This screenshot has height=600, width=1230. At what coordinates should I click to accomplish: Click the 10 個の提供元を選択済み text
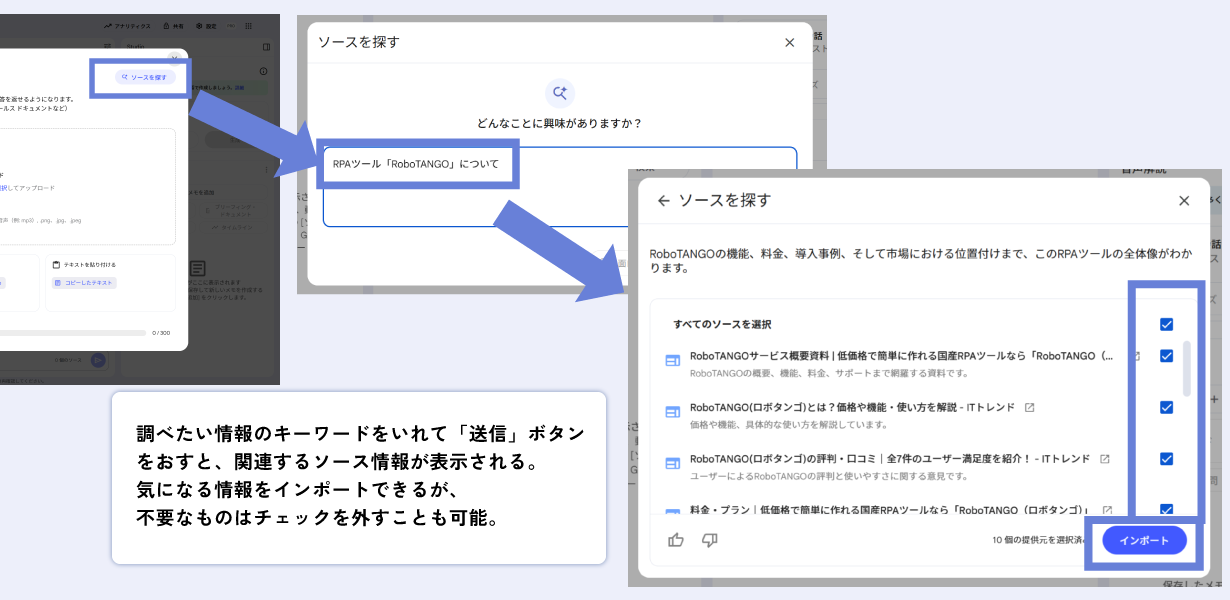tap(1037, 541)
